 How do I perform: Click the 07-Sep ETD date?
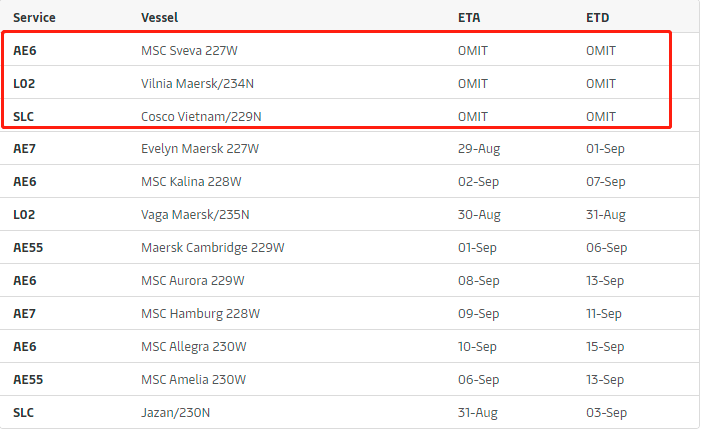click(606, 182)
